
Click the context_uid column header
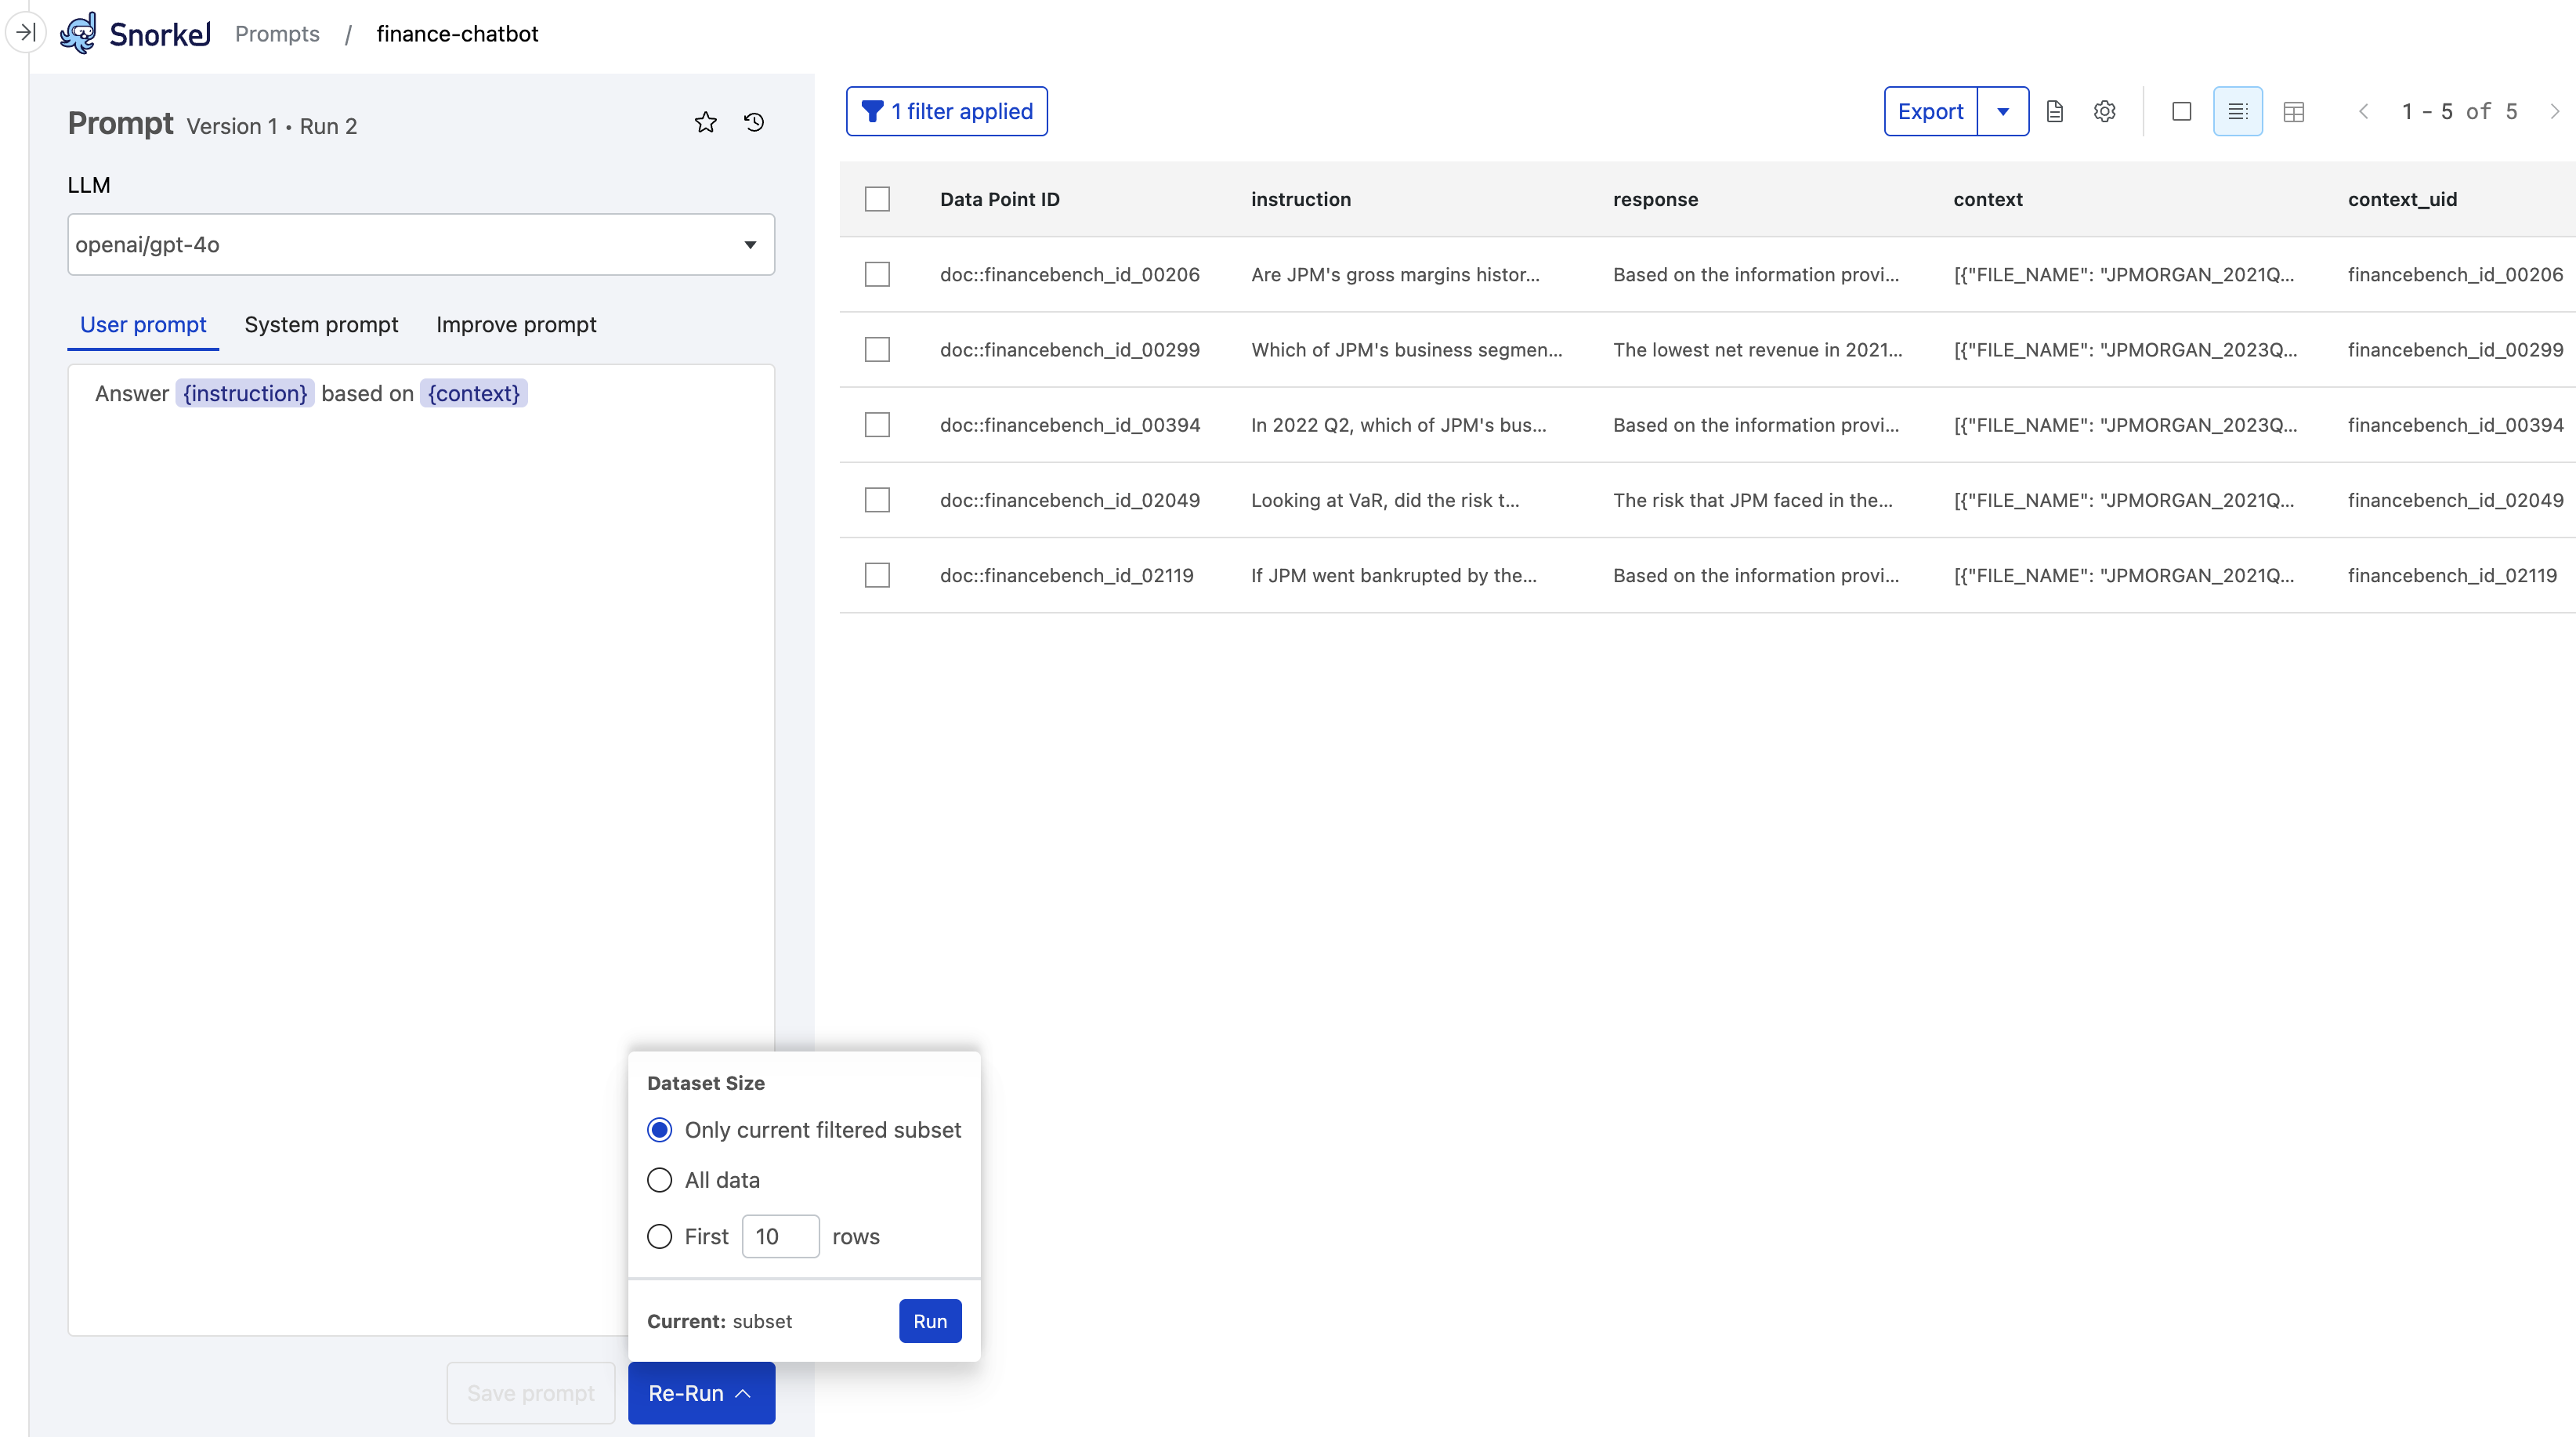pyautogui.click(x=2402, y=199)
